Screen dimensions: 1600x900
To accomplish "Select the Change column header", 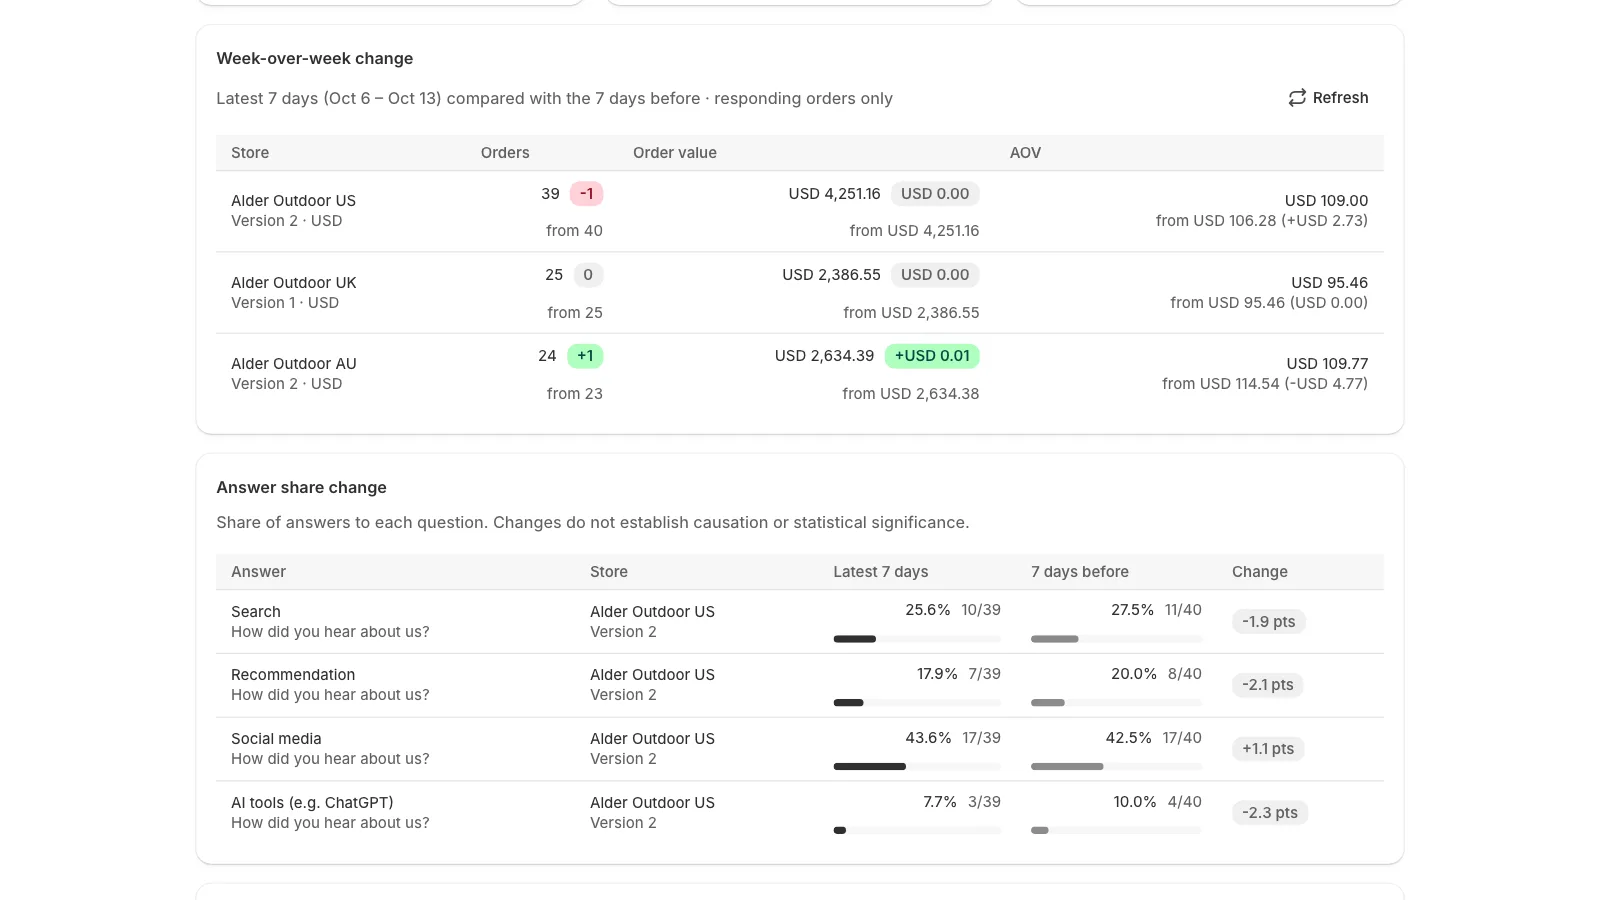I will (1260, 572).
